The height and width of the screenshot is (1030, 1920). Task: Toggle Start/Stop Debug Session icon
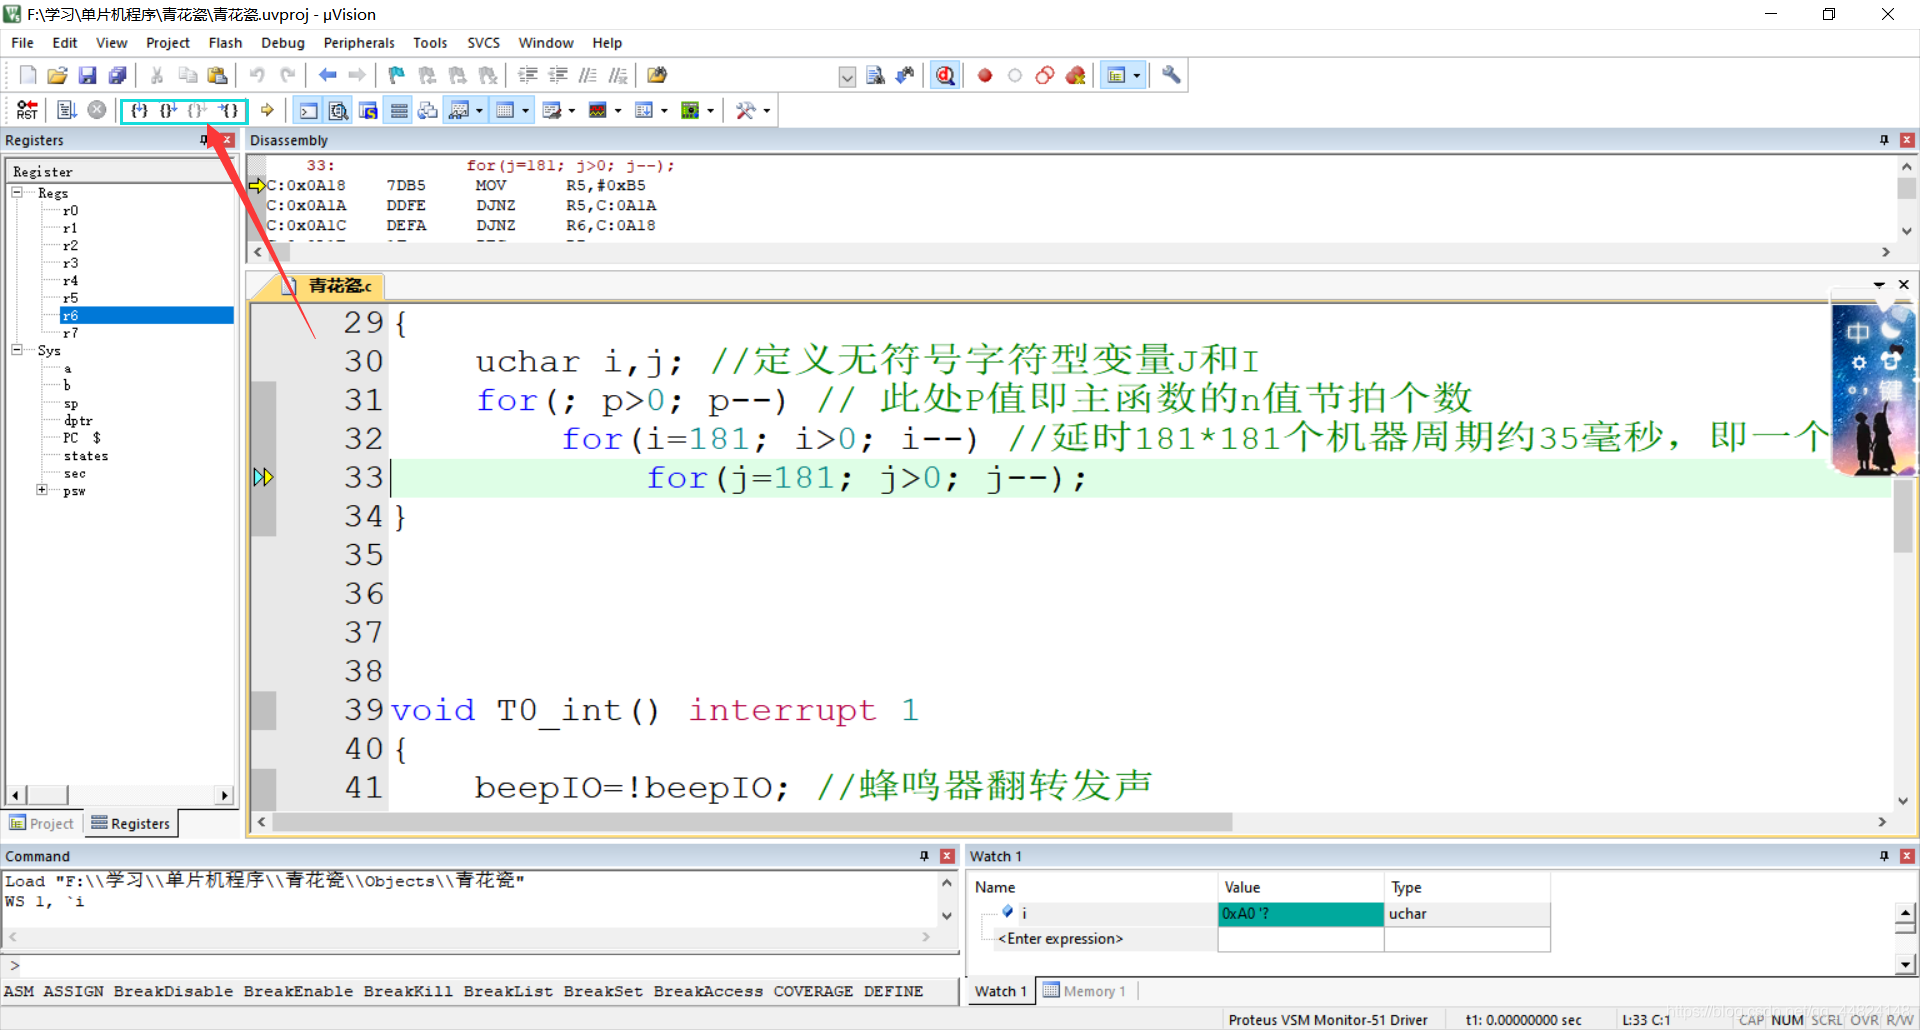point(945,75)
